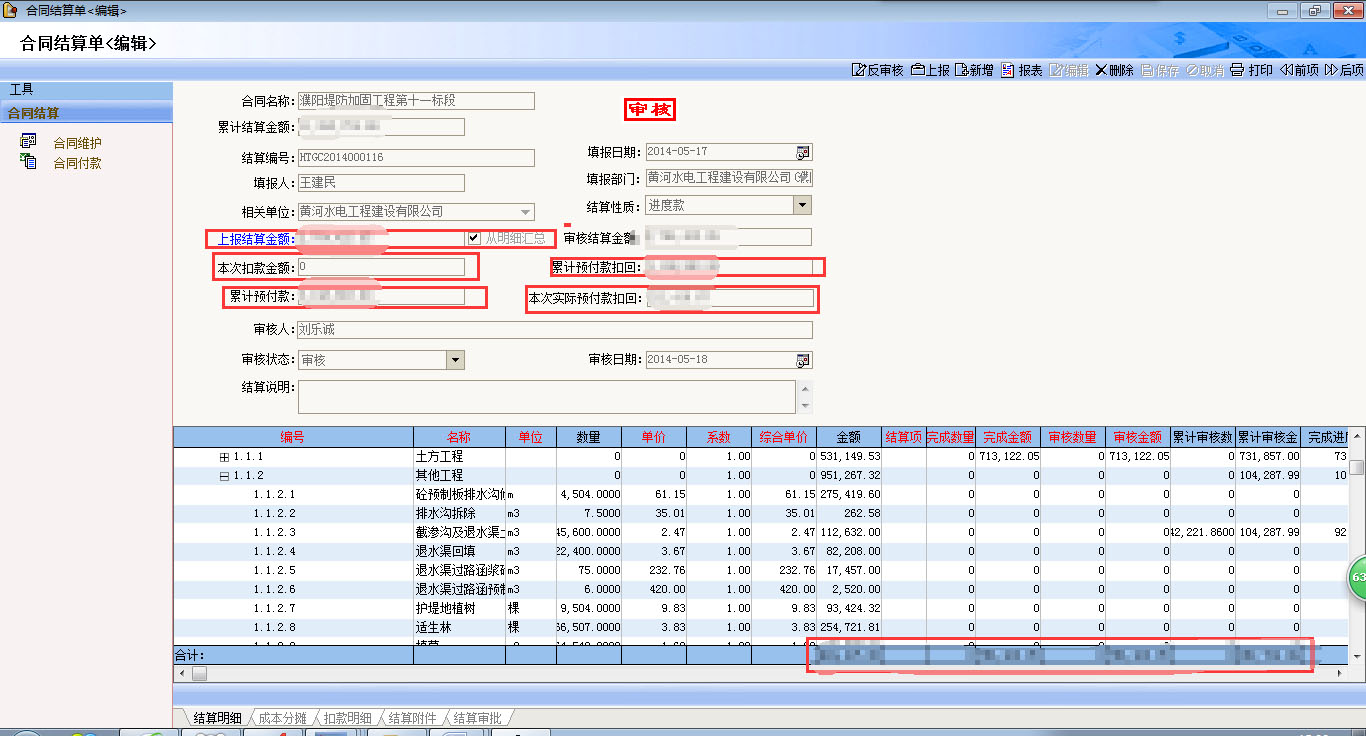Click the 上报结算金额 link label
This screenshot has width=1366, height=736.
tap(253, 239)
